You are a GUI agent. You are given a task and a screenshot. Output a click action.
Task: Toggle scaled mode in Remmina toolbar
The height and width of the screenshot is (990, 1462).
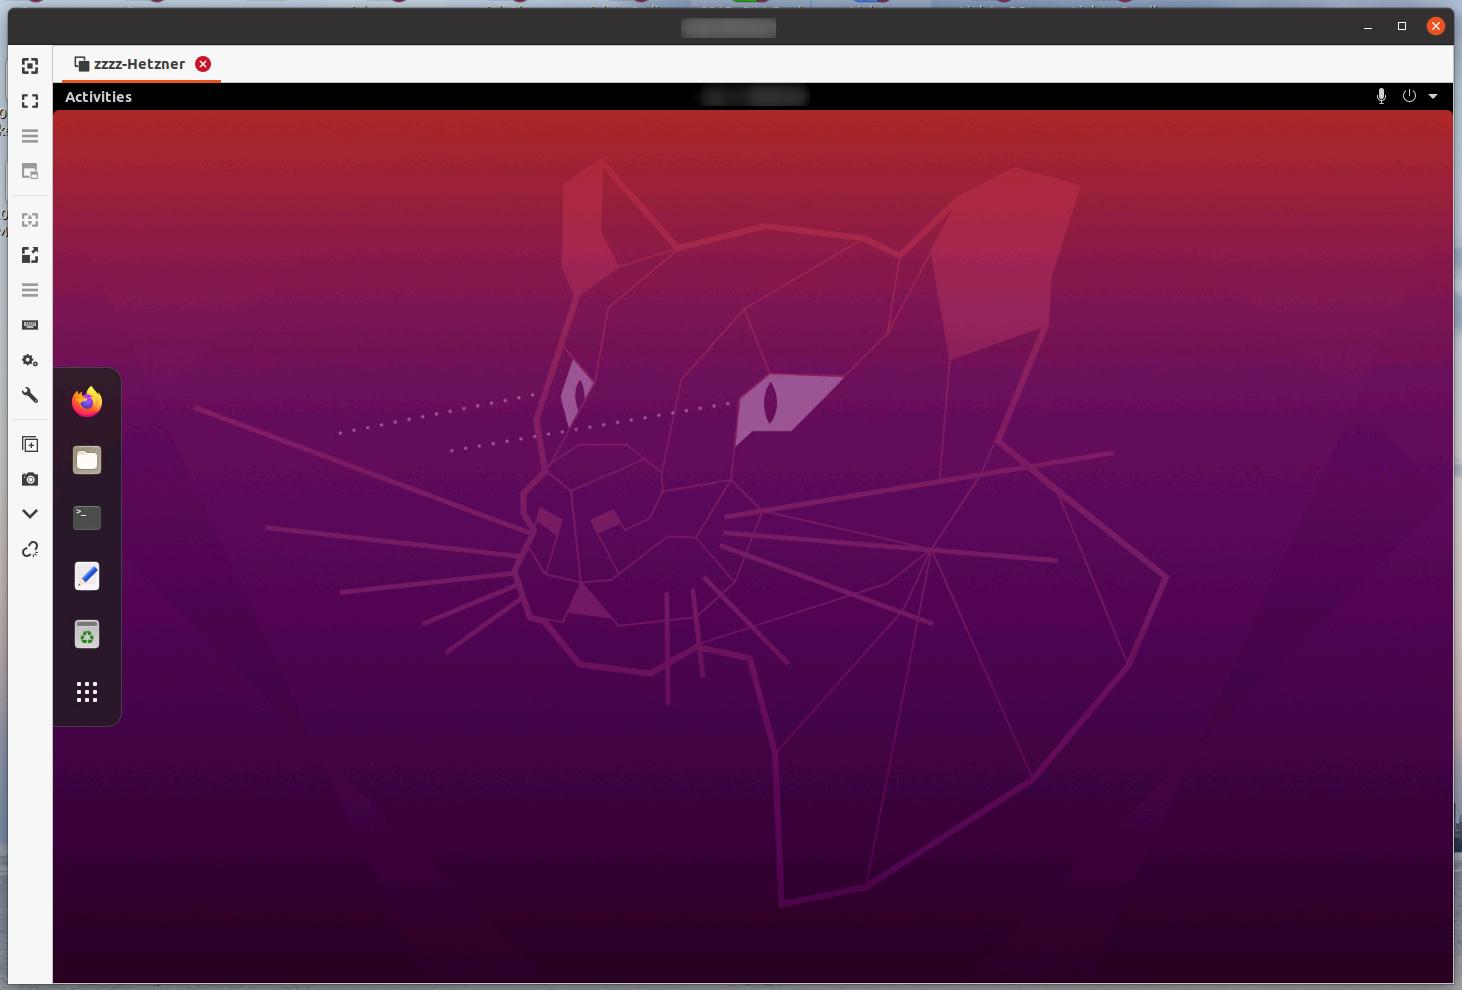tap(30, 255)
